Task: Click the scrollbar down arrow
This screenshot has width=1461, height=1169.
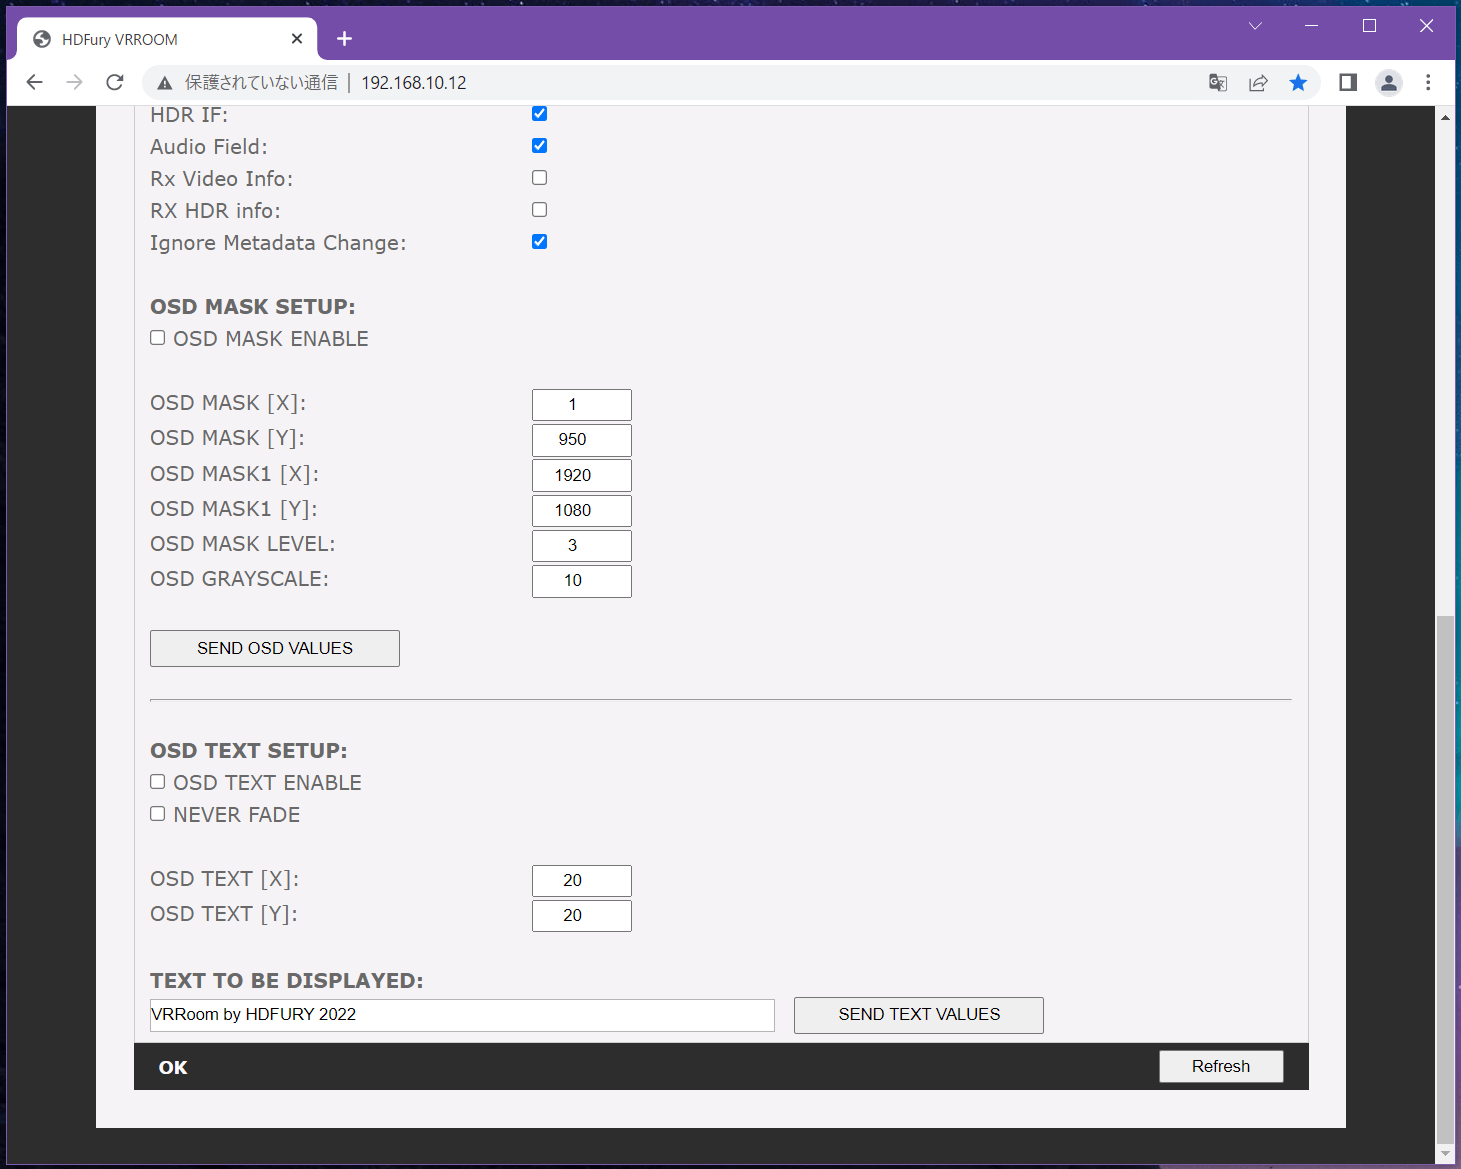Action: coord(1445,1153)
